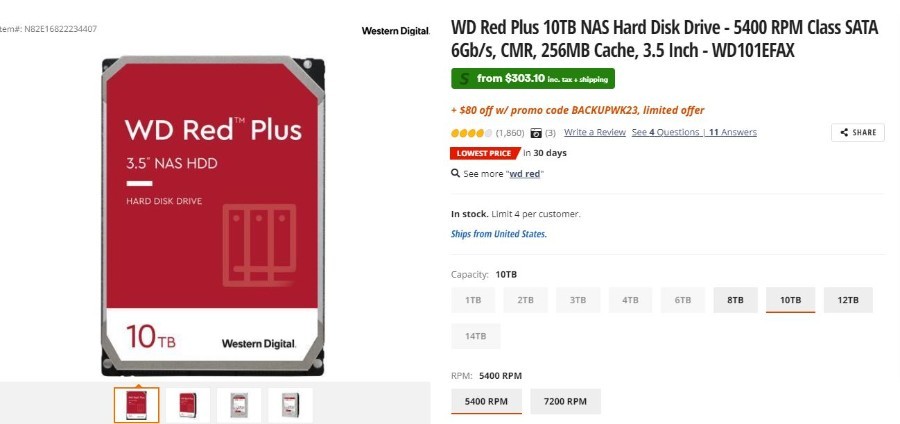Choose the 8TB capacity option
Viewport: 900px width, 424px height.
(x=735, y=300)
